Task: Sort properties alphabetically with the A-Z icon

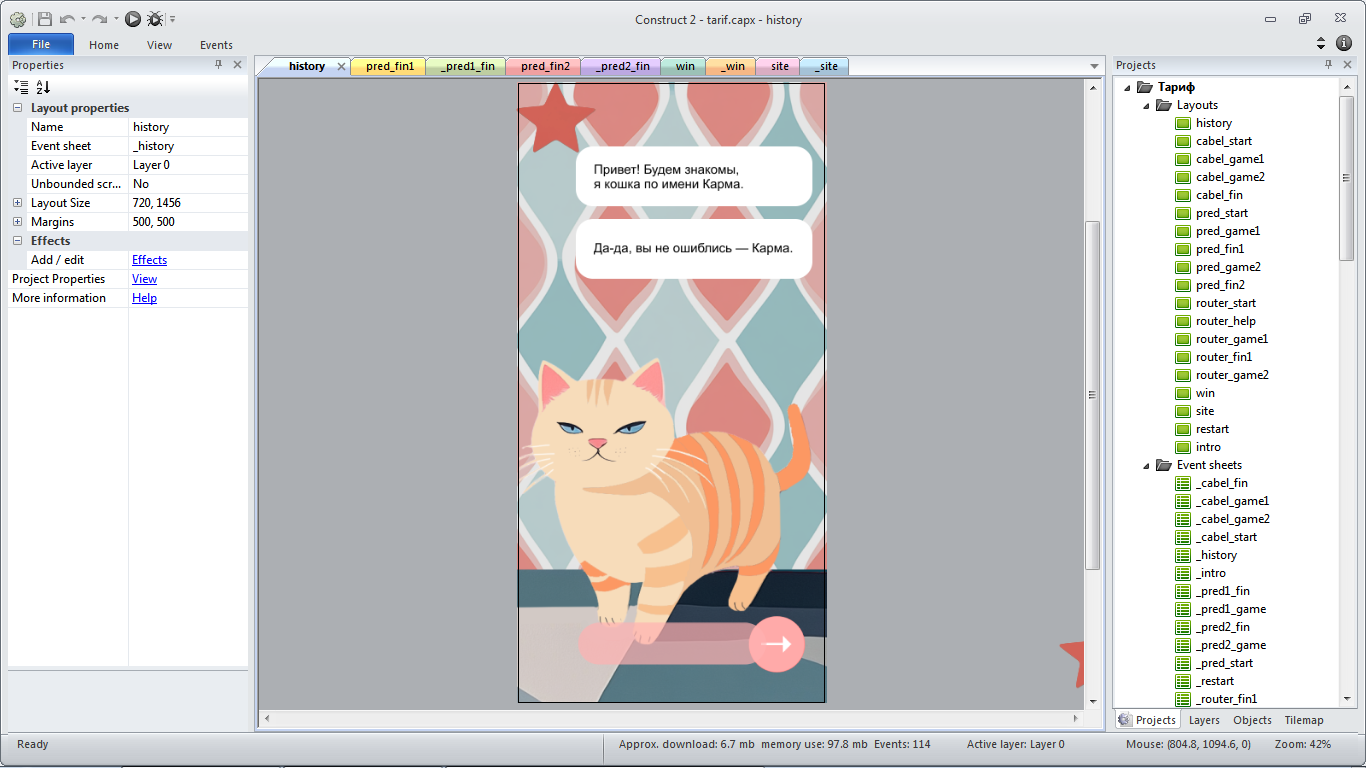Action: (x=43, y=87)
